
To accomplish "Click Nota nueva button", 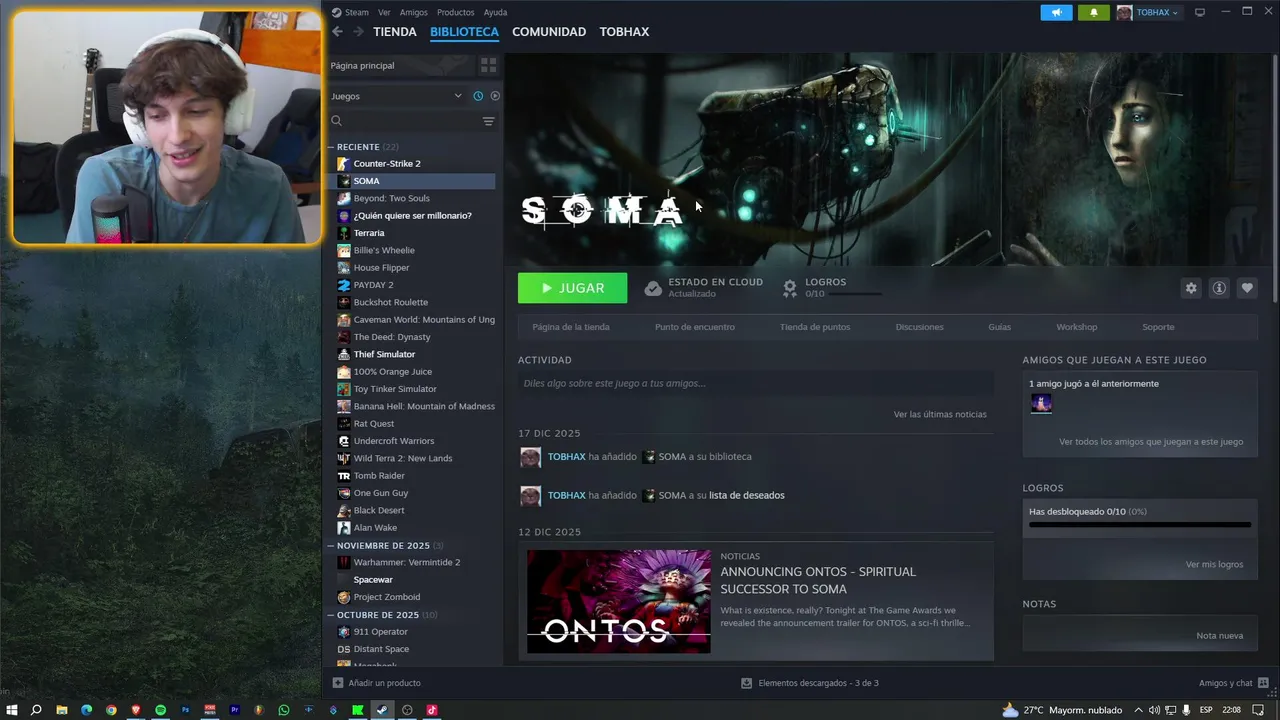I will (1220, 636).
